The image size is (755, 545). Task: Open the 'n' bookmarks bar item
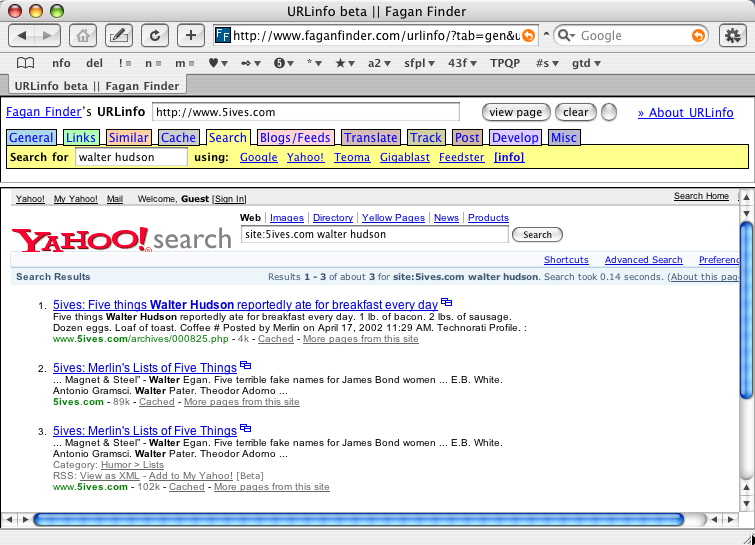click(153, 63)
